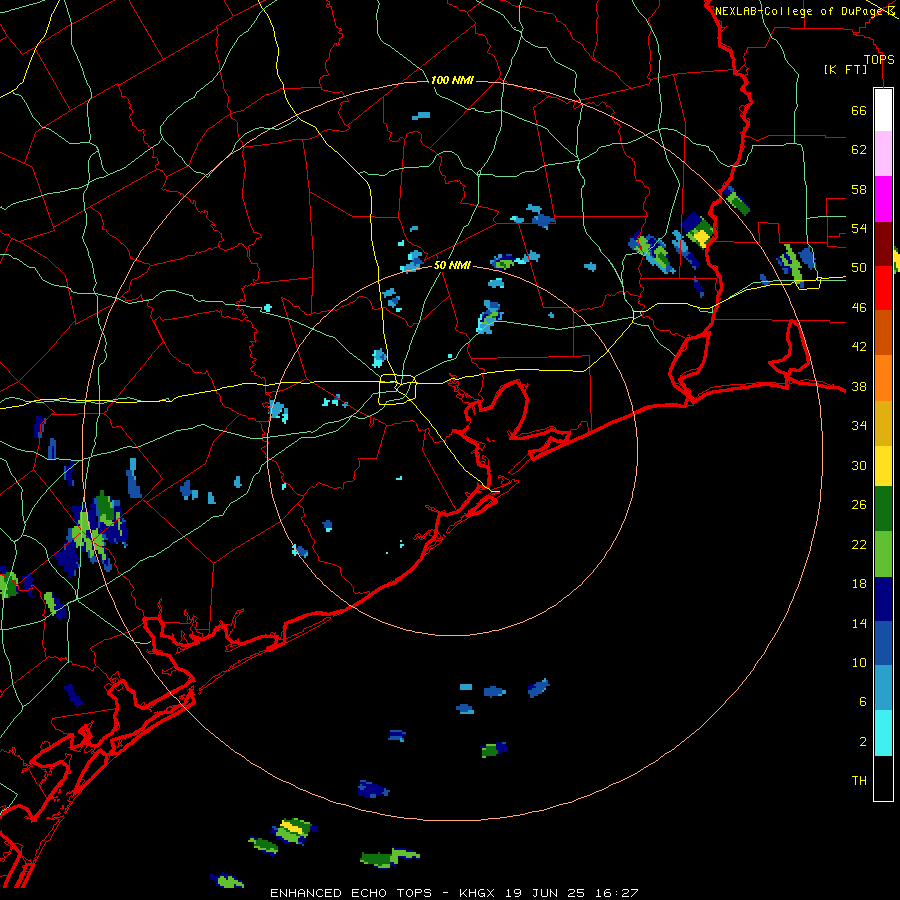Click the "16:27" time stamp
The width and height of the screenshot is (900, 900).
point(615,893)
